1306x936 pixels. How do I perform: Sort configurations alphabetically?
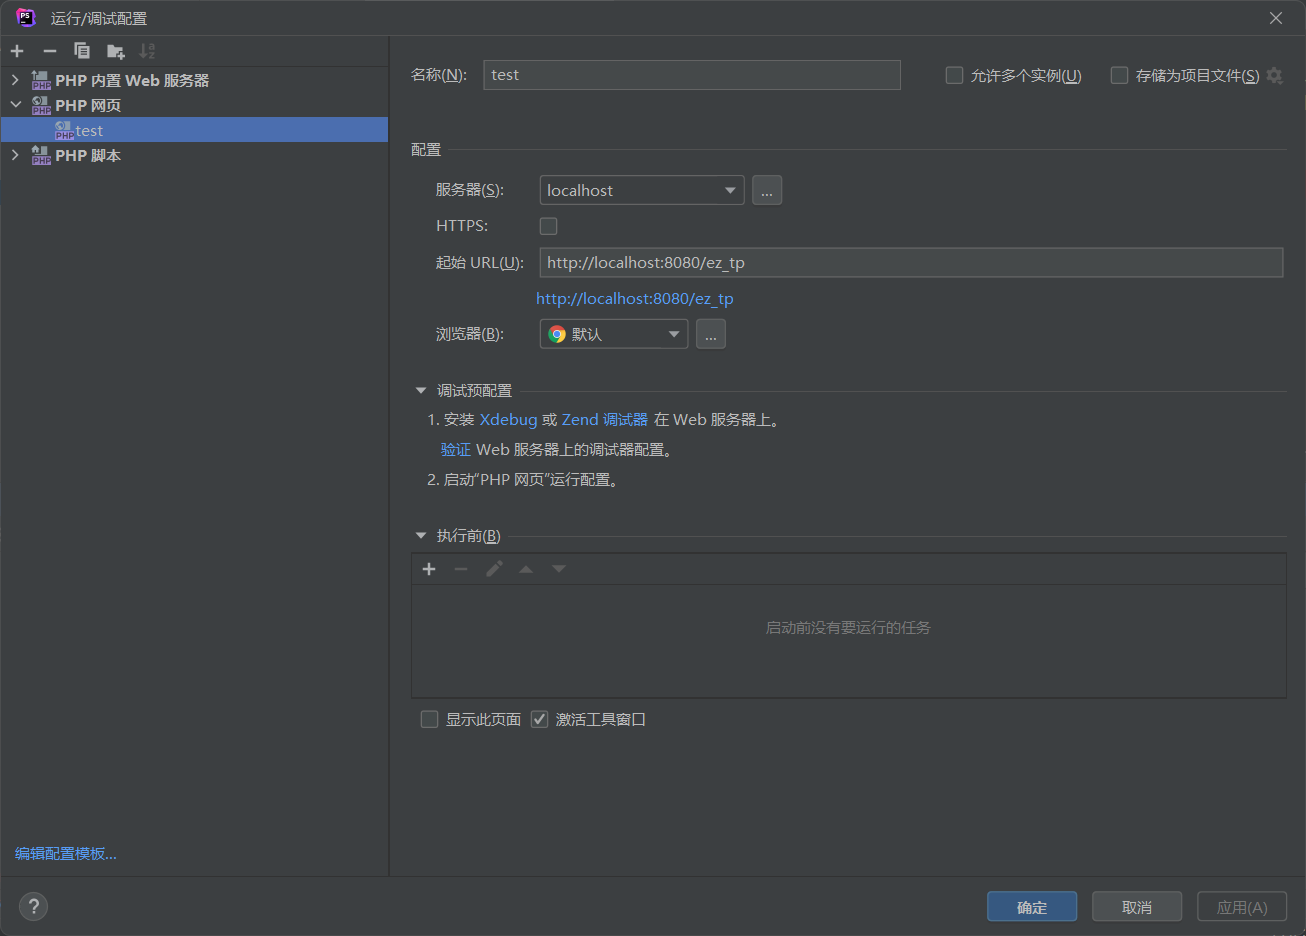pos(147,51)
